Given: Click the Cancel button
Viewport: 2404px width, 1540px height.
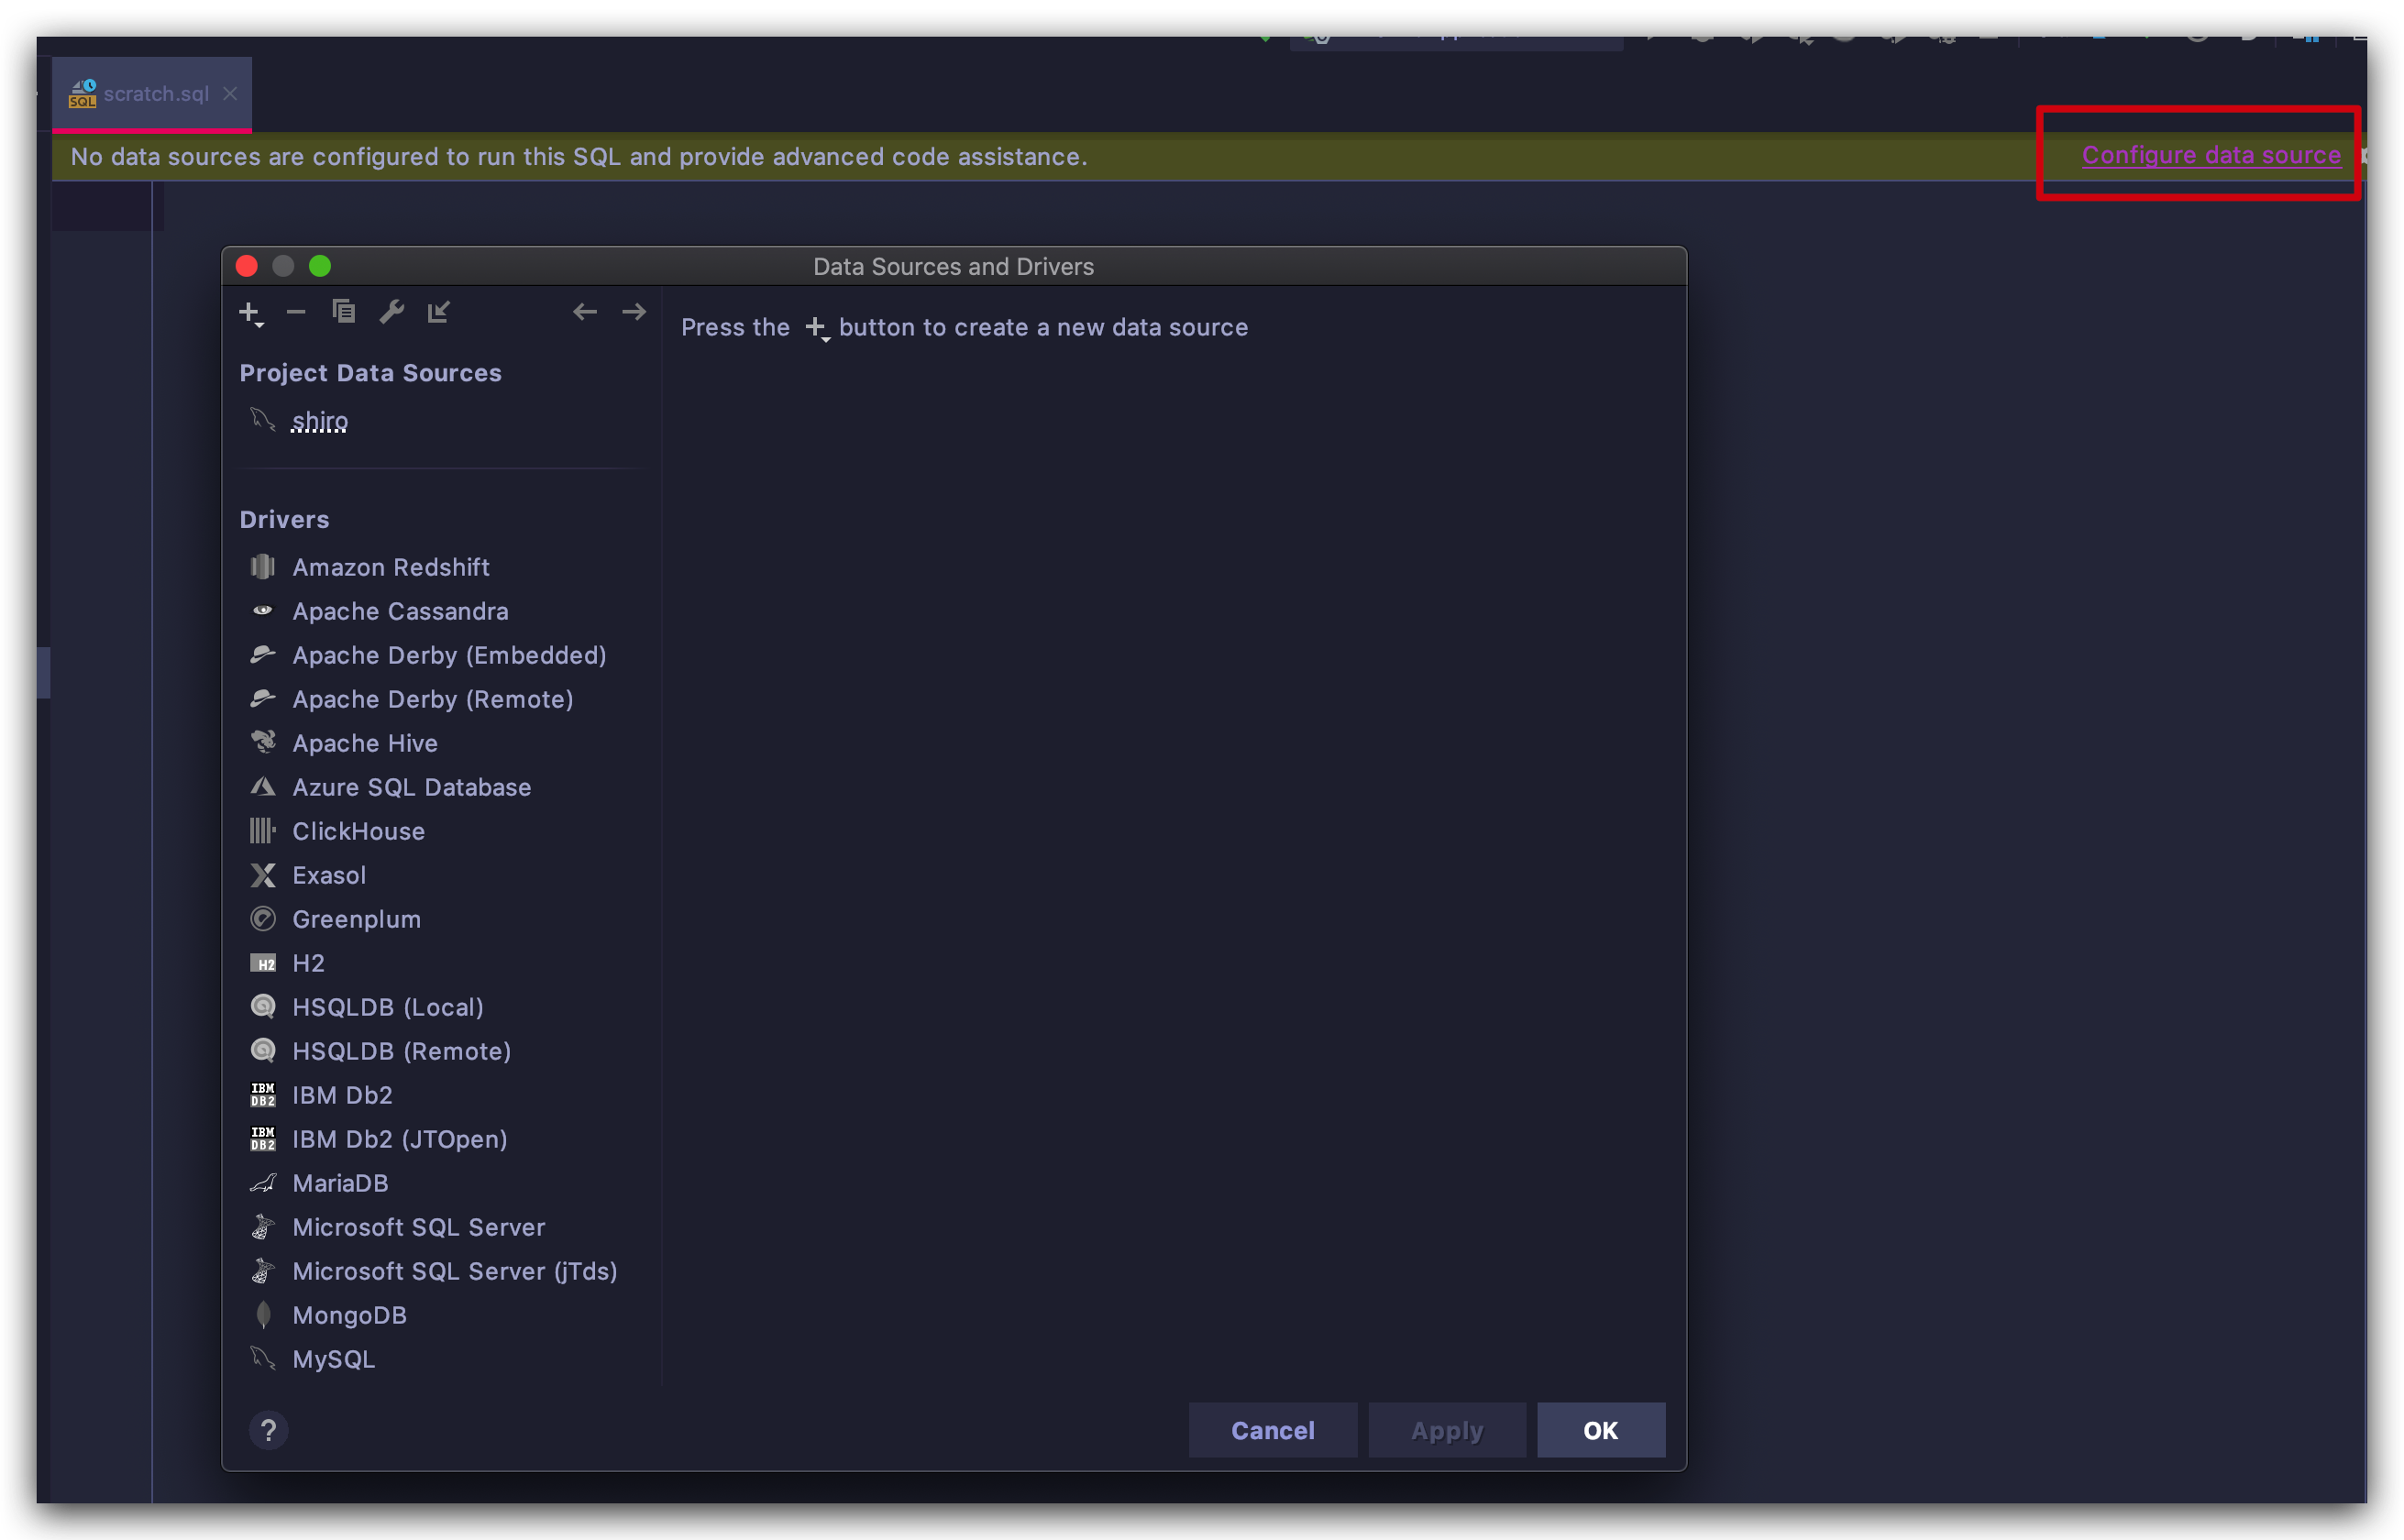Looking at the screenshot, I should 1272,1430.
